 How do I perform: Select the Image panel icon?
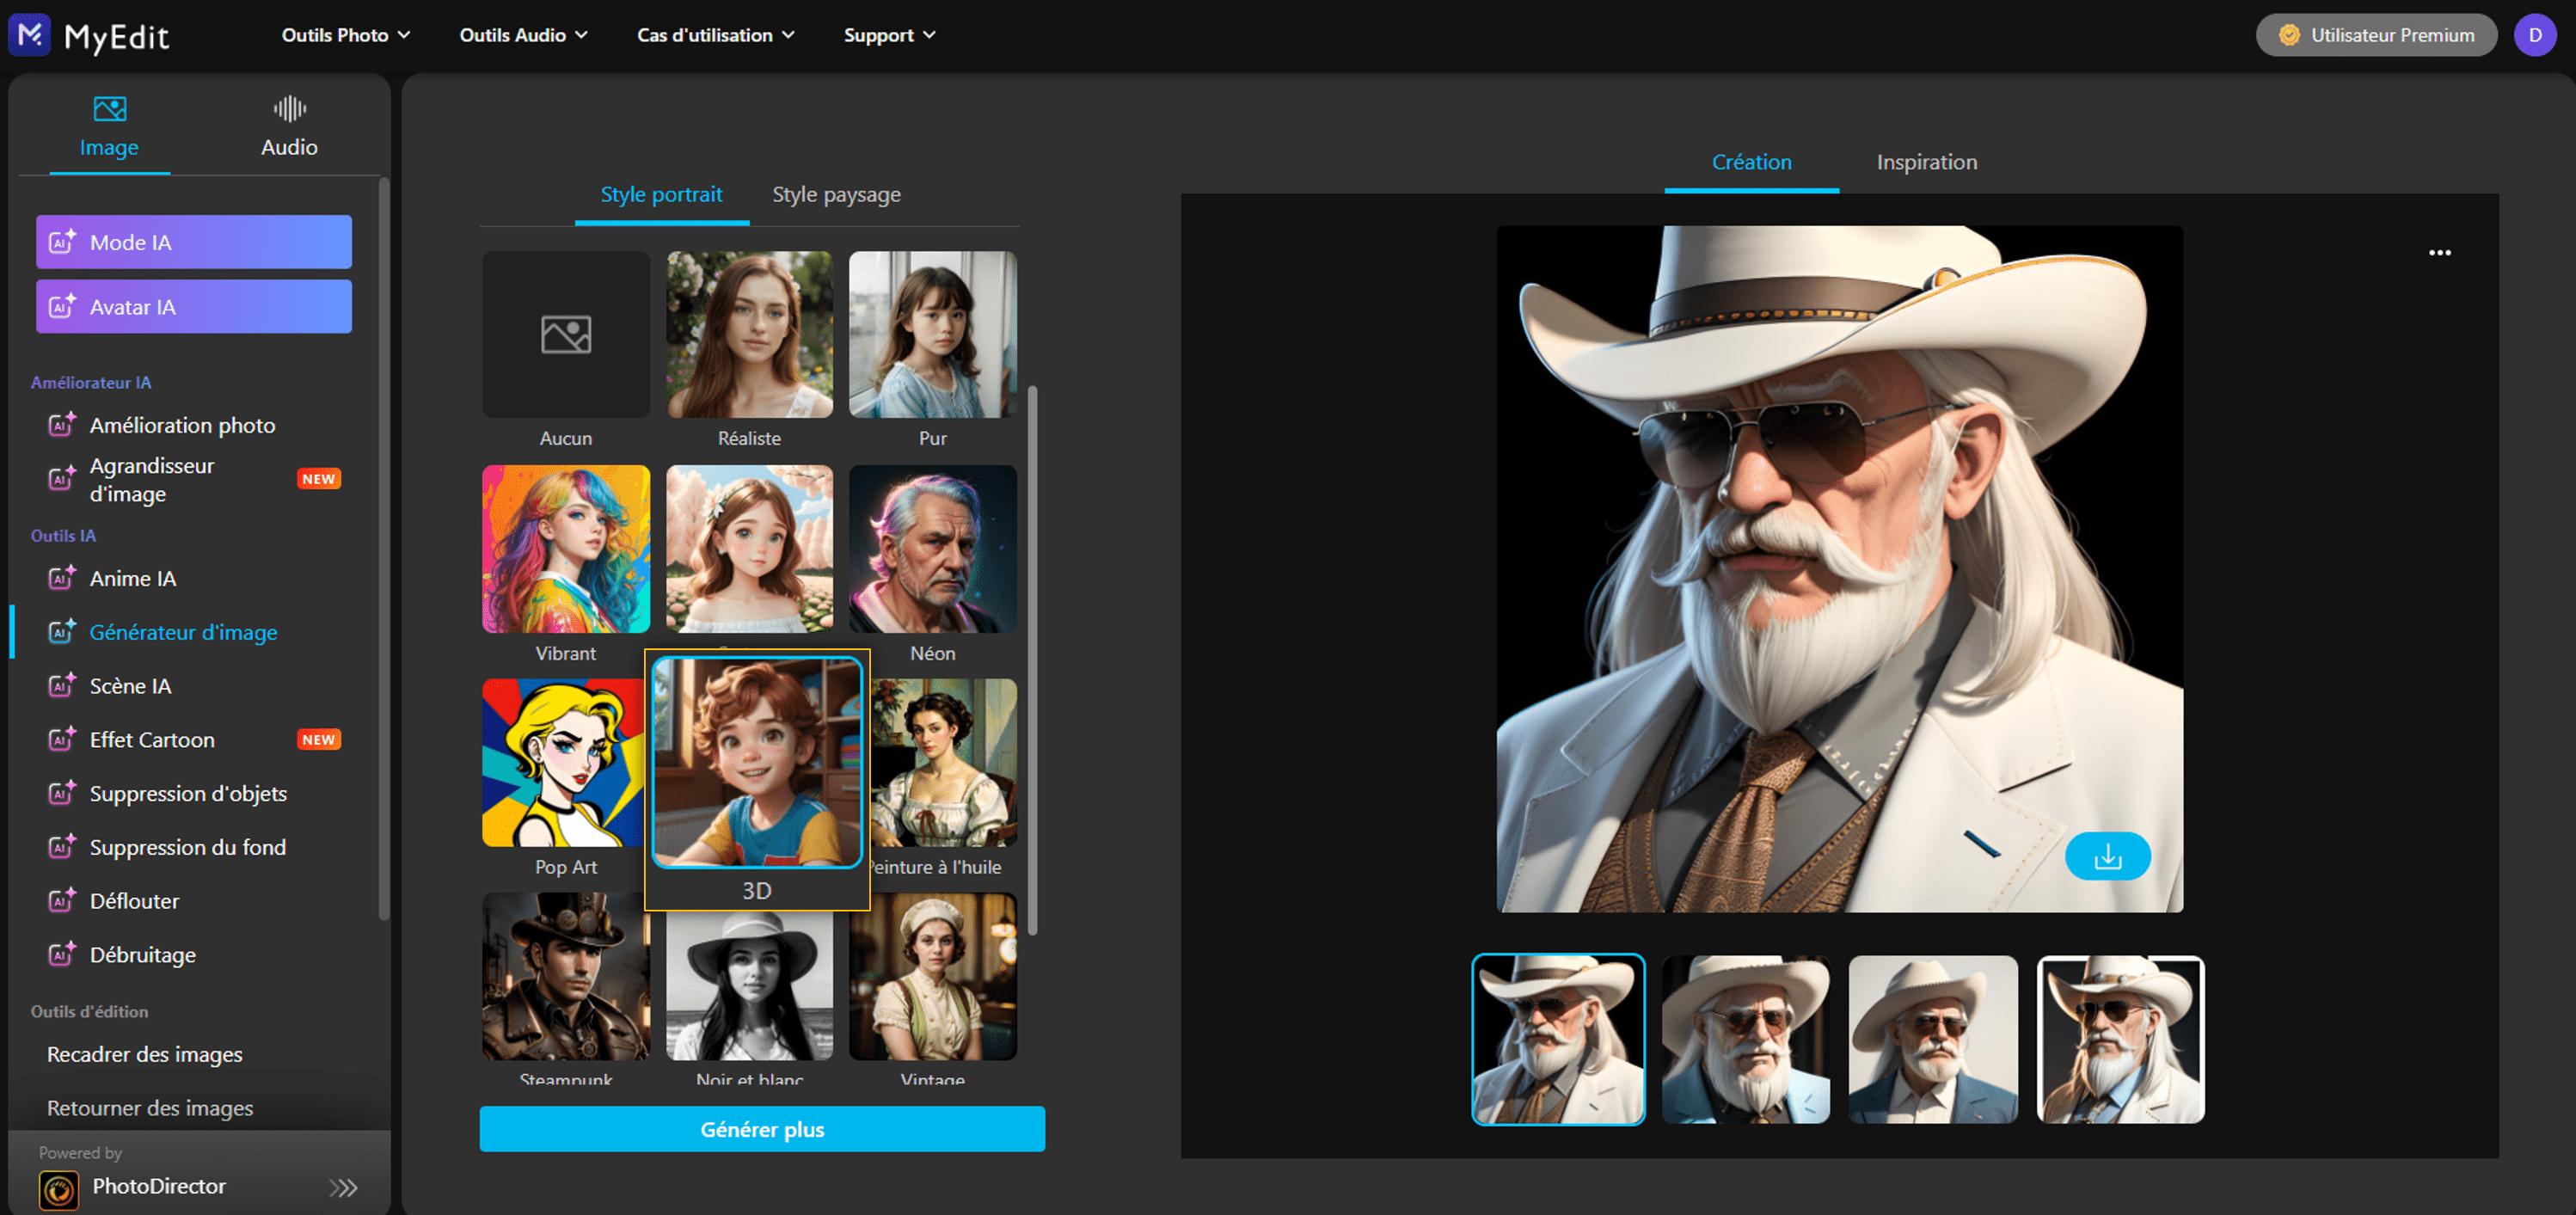(109, 108)
